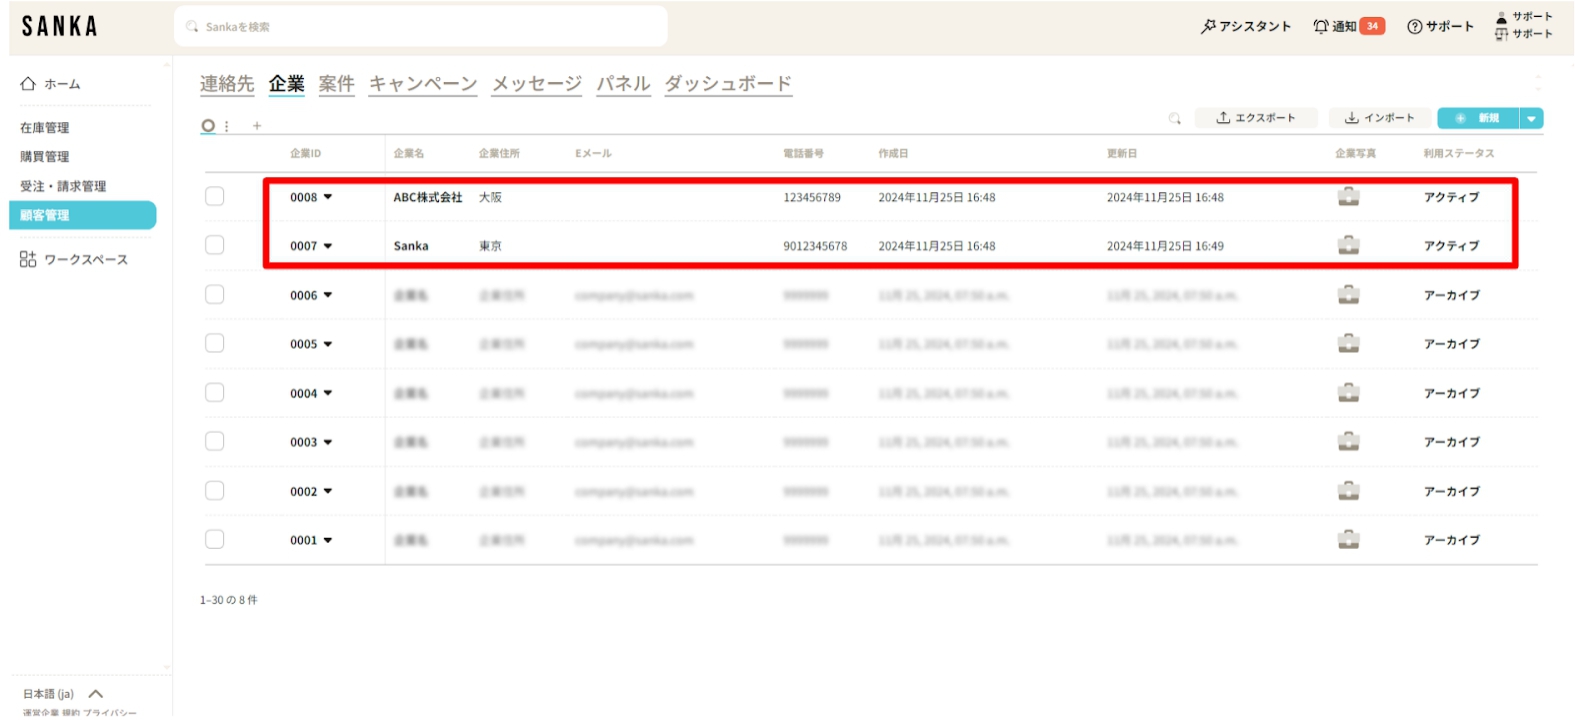Check the checkbox for row 0008
This screenshot has width=1575, height=727.
coord(215,197)
